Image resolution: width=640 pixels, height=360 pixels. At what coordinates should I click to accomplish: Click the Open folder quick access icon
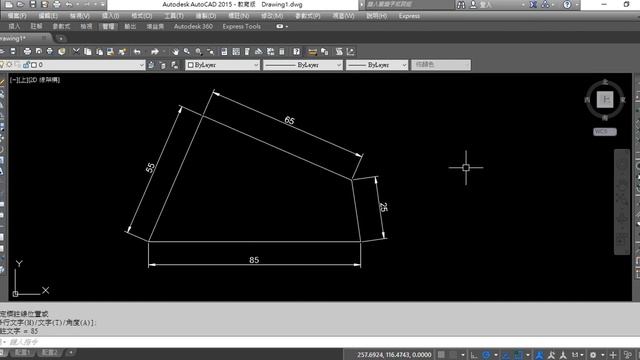coord(20,4)
